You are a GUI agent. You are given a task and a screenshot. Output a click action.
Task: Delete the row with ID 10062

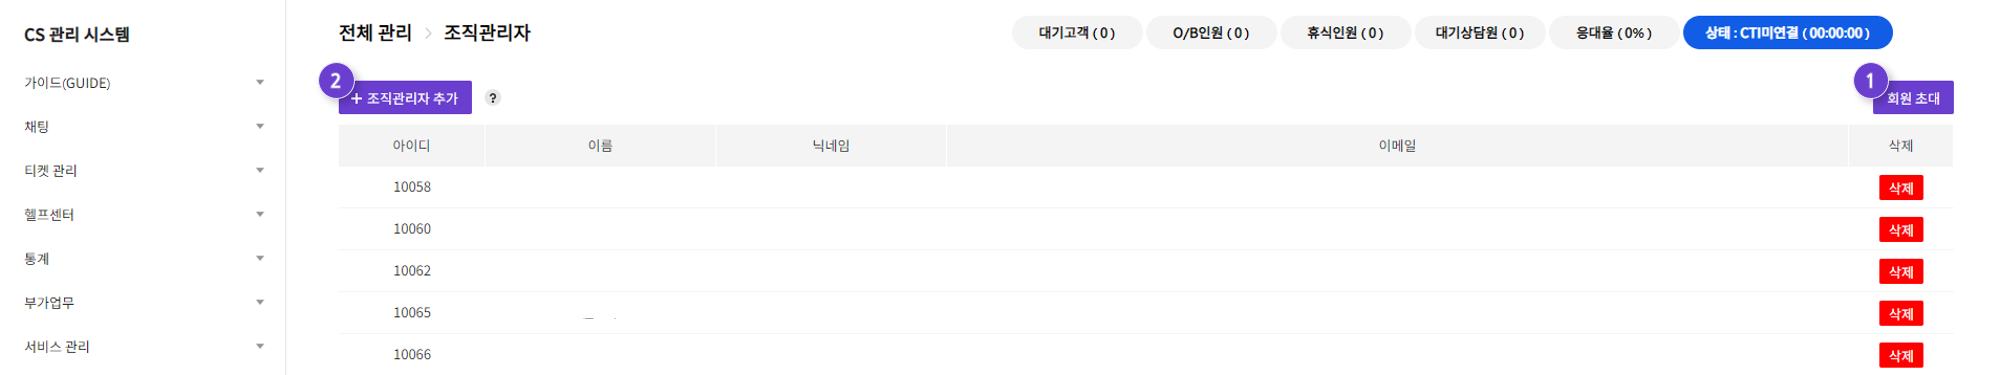tap(1901, 272)
